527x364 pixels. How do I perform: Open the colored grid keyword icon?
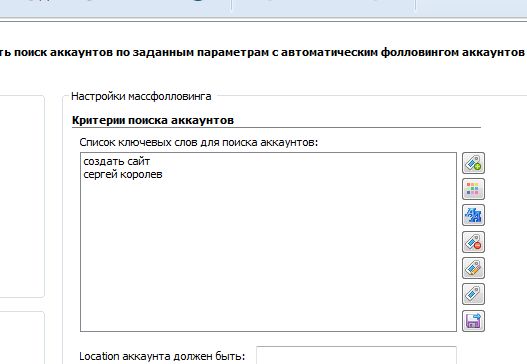[x=473, y=189]
